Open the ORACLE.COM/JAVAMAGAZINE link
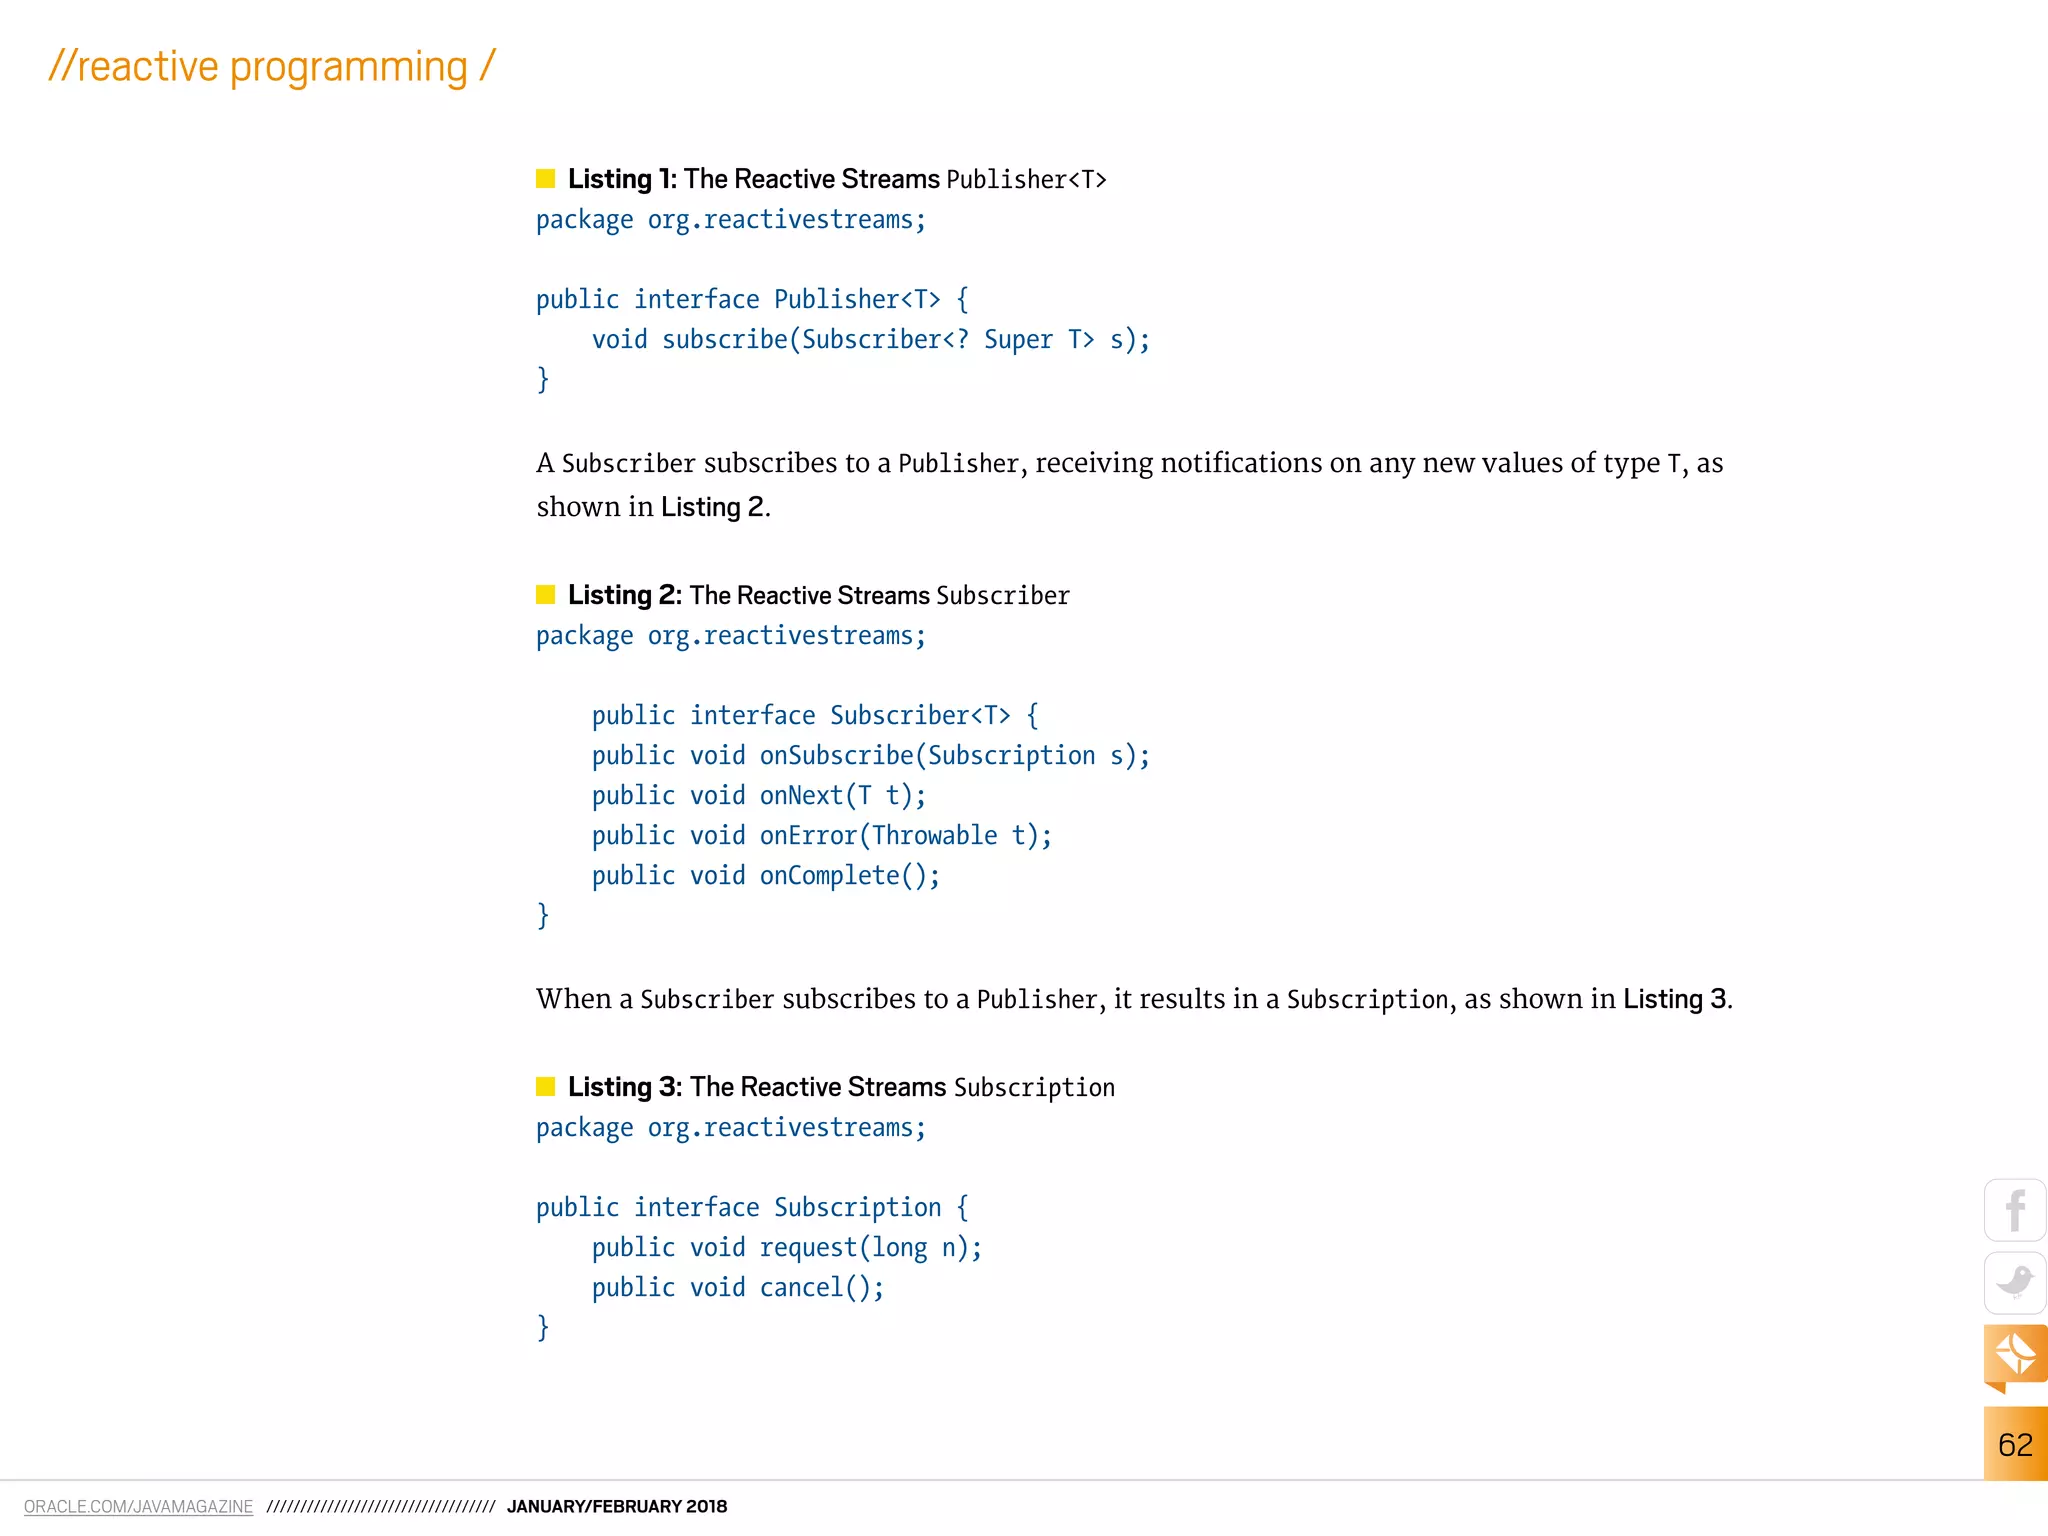The width and height of the screenshot is (2048, 1536). pyautogui.click(x=138, y=1507)
